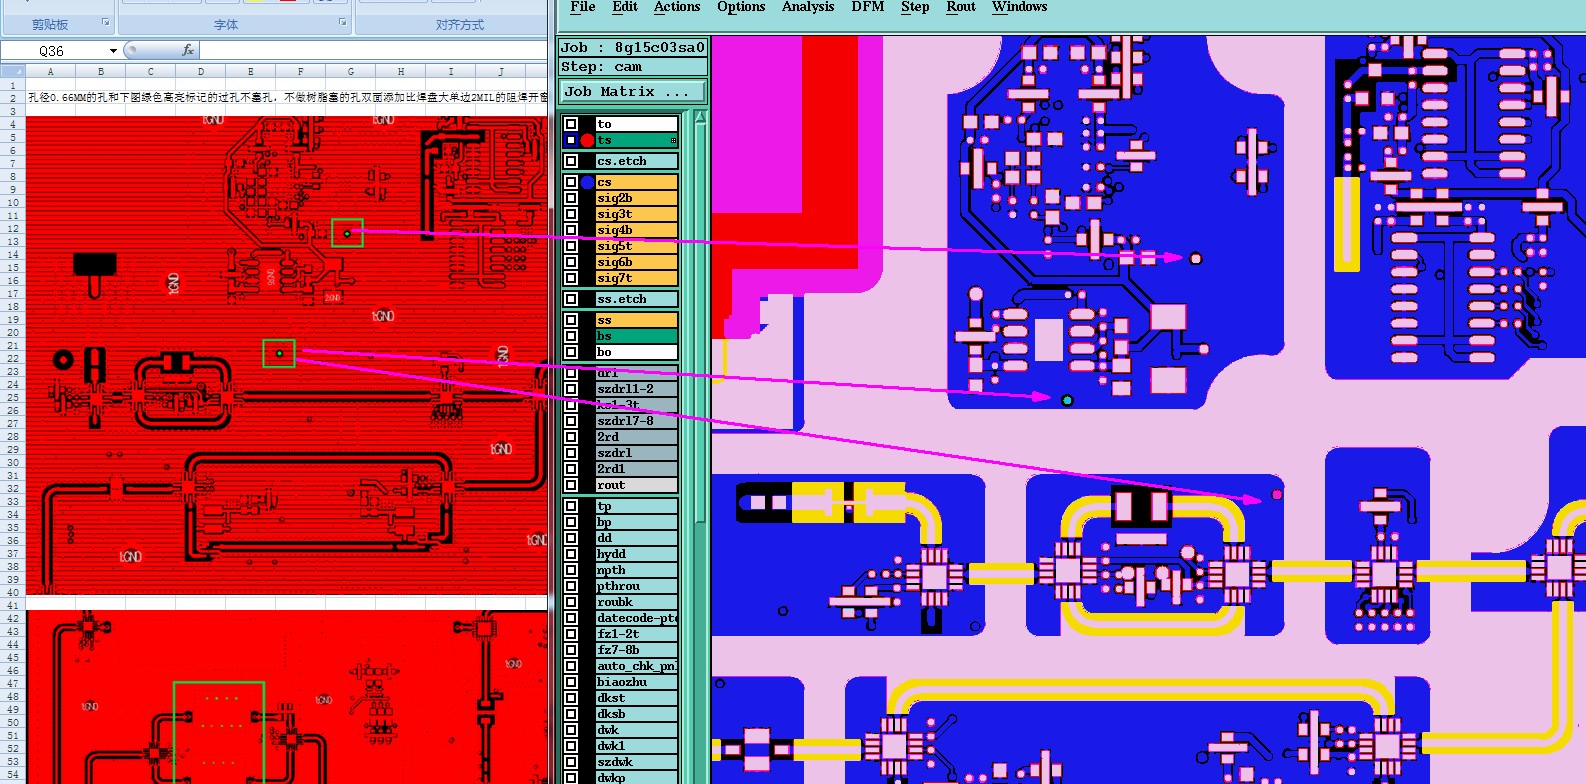This screenshot has height=784, width=1586.
Task: Open the Edit menu
Action: tap(625, 7)
